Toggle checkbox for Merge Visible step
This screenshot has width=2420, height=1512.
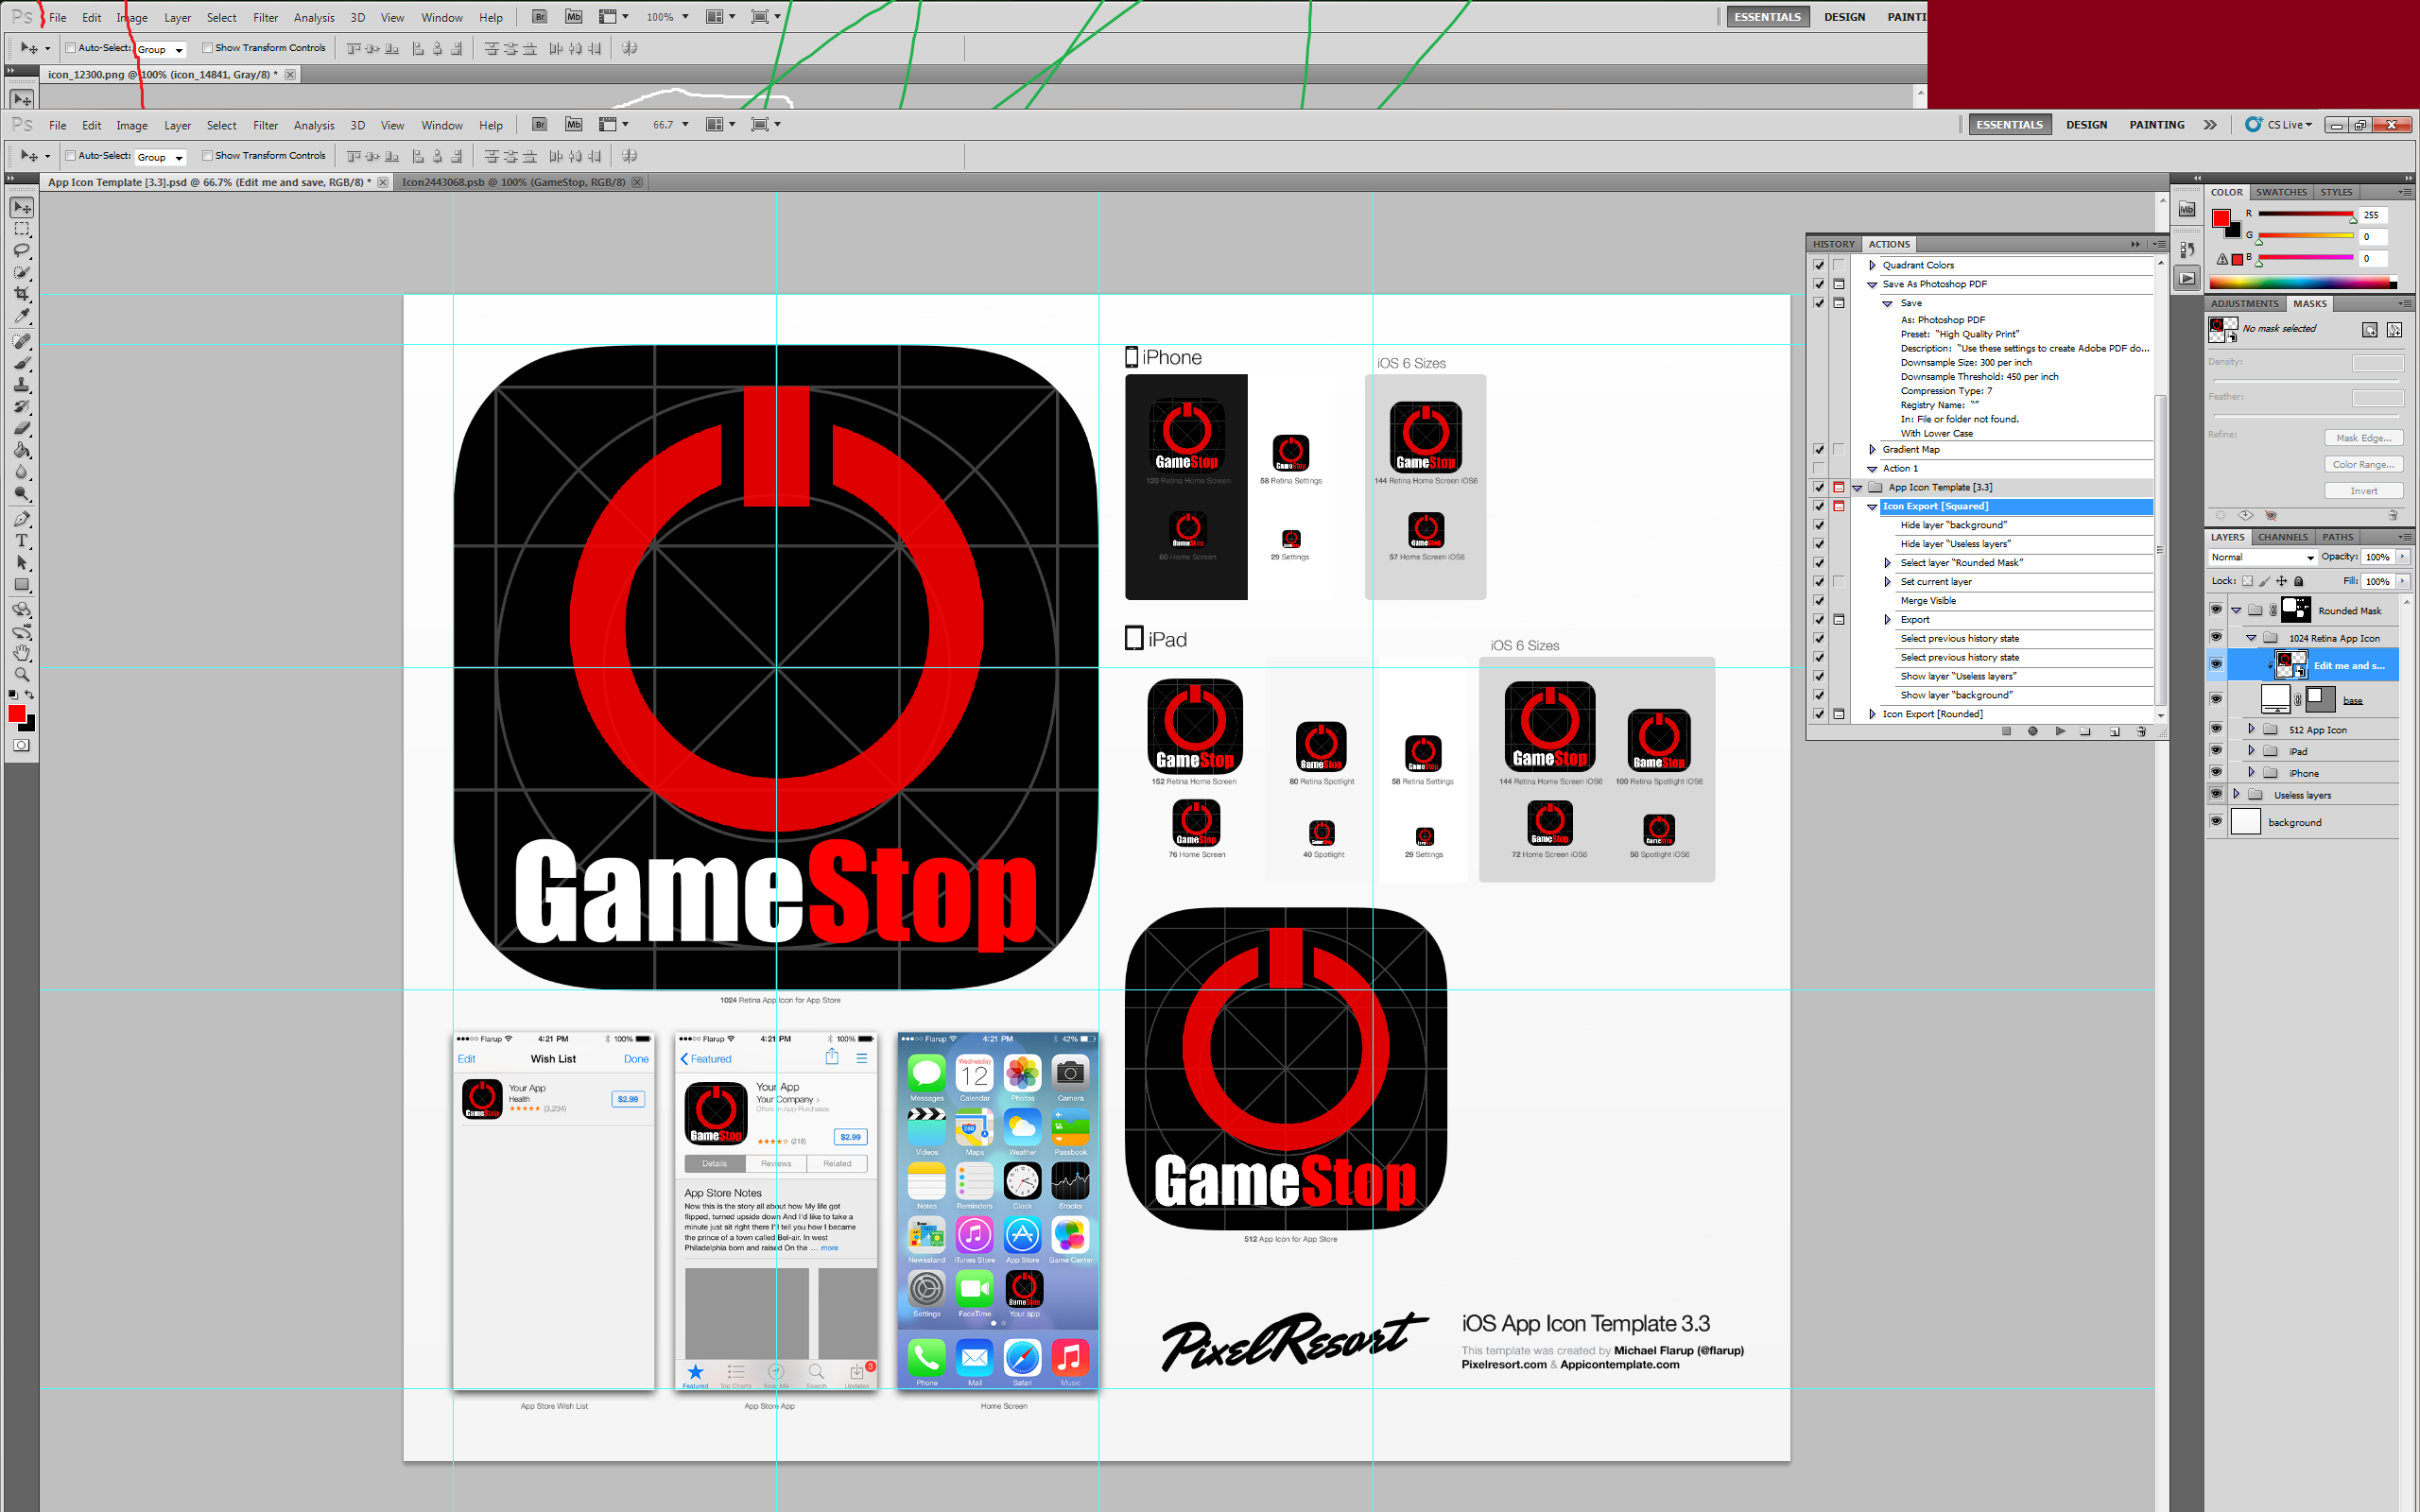(1819, 600)
